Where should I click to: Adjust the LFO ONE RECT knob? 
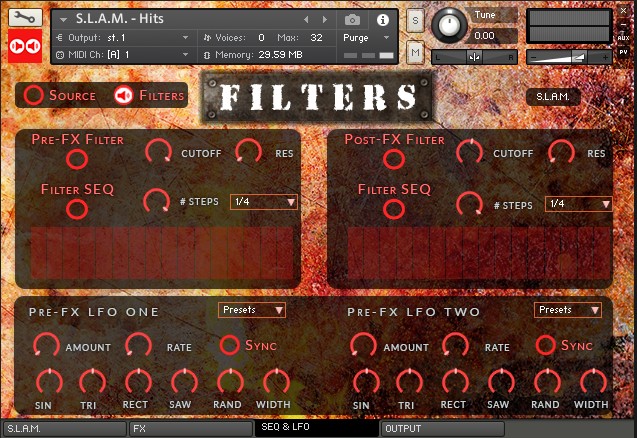point(139,382)
